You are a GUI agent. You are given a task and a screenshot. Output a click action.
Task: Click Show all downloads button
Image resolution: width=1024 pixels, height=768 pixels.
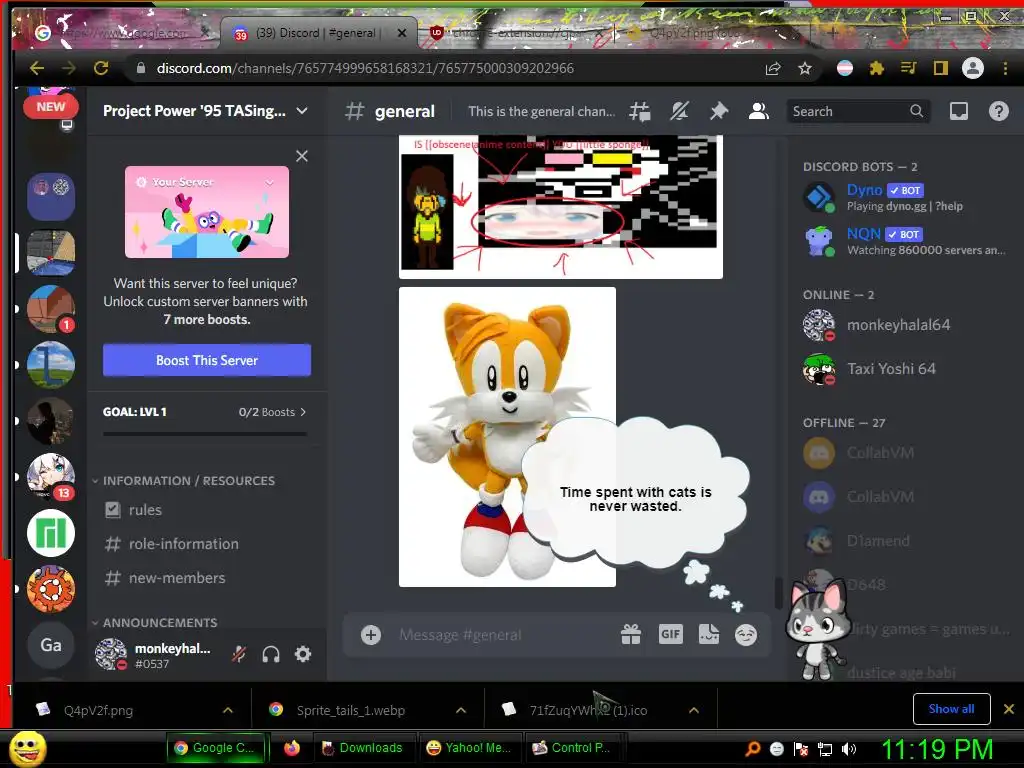point(952,709)
